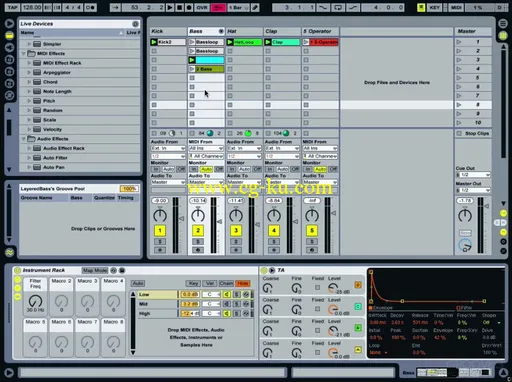Set Bass track Monitor to Off
512x382 pixels.
click(x=219, y=169)
